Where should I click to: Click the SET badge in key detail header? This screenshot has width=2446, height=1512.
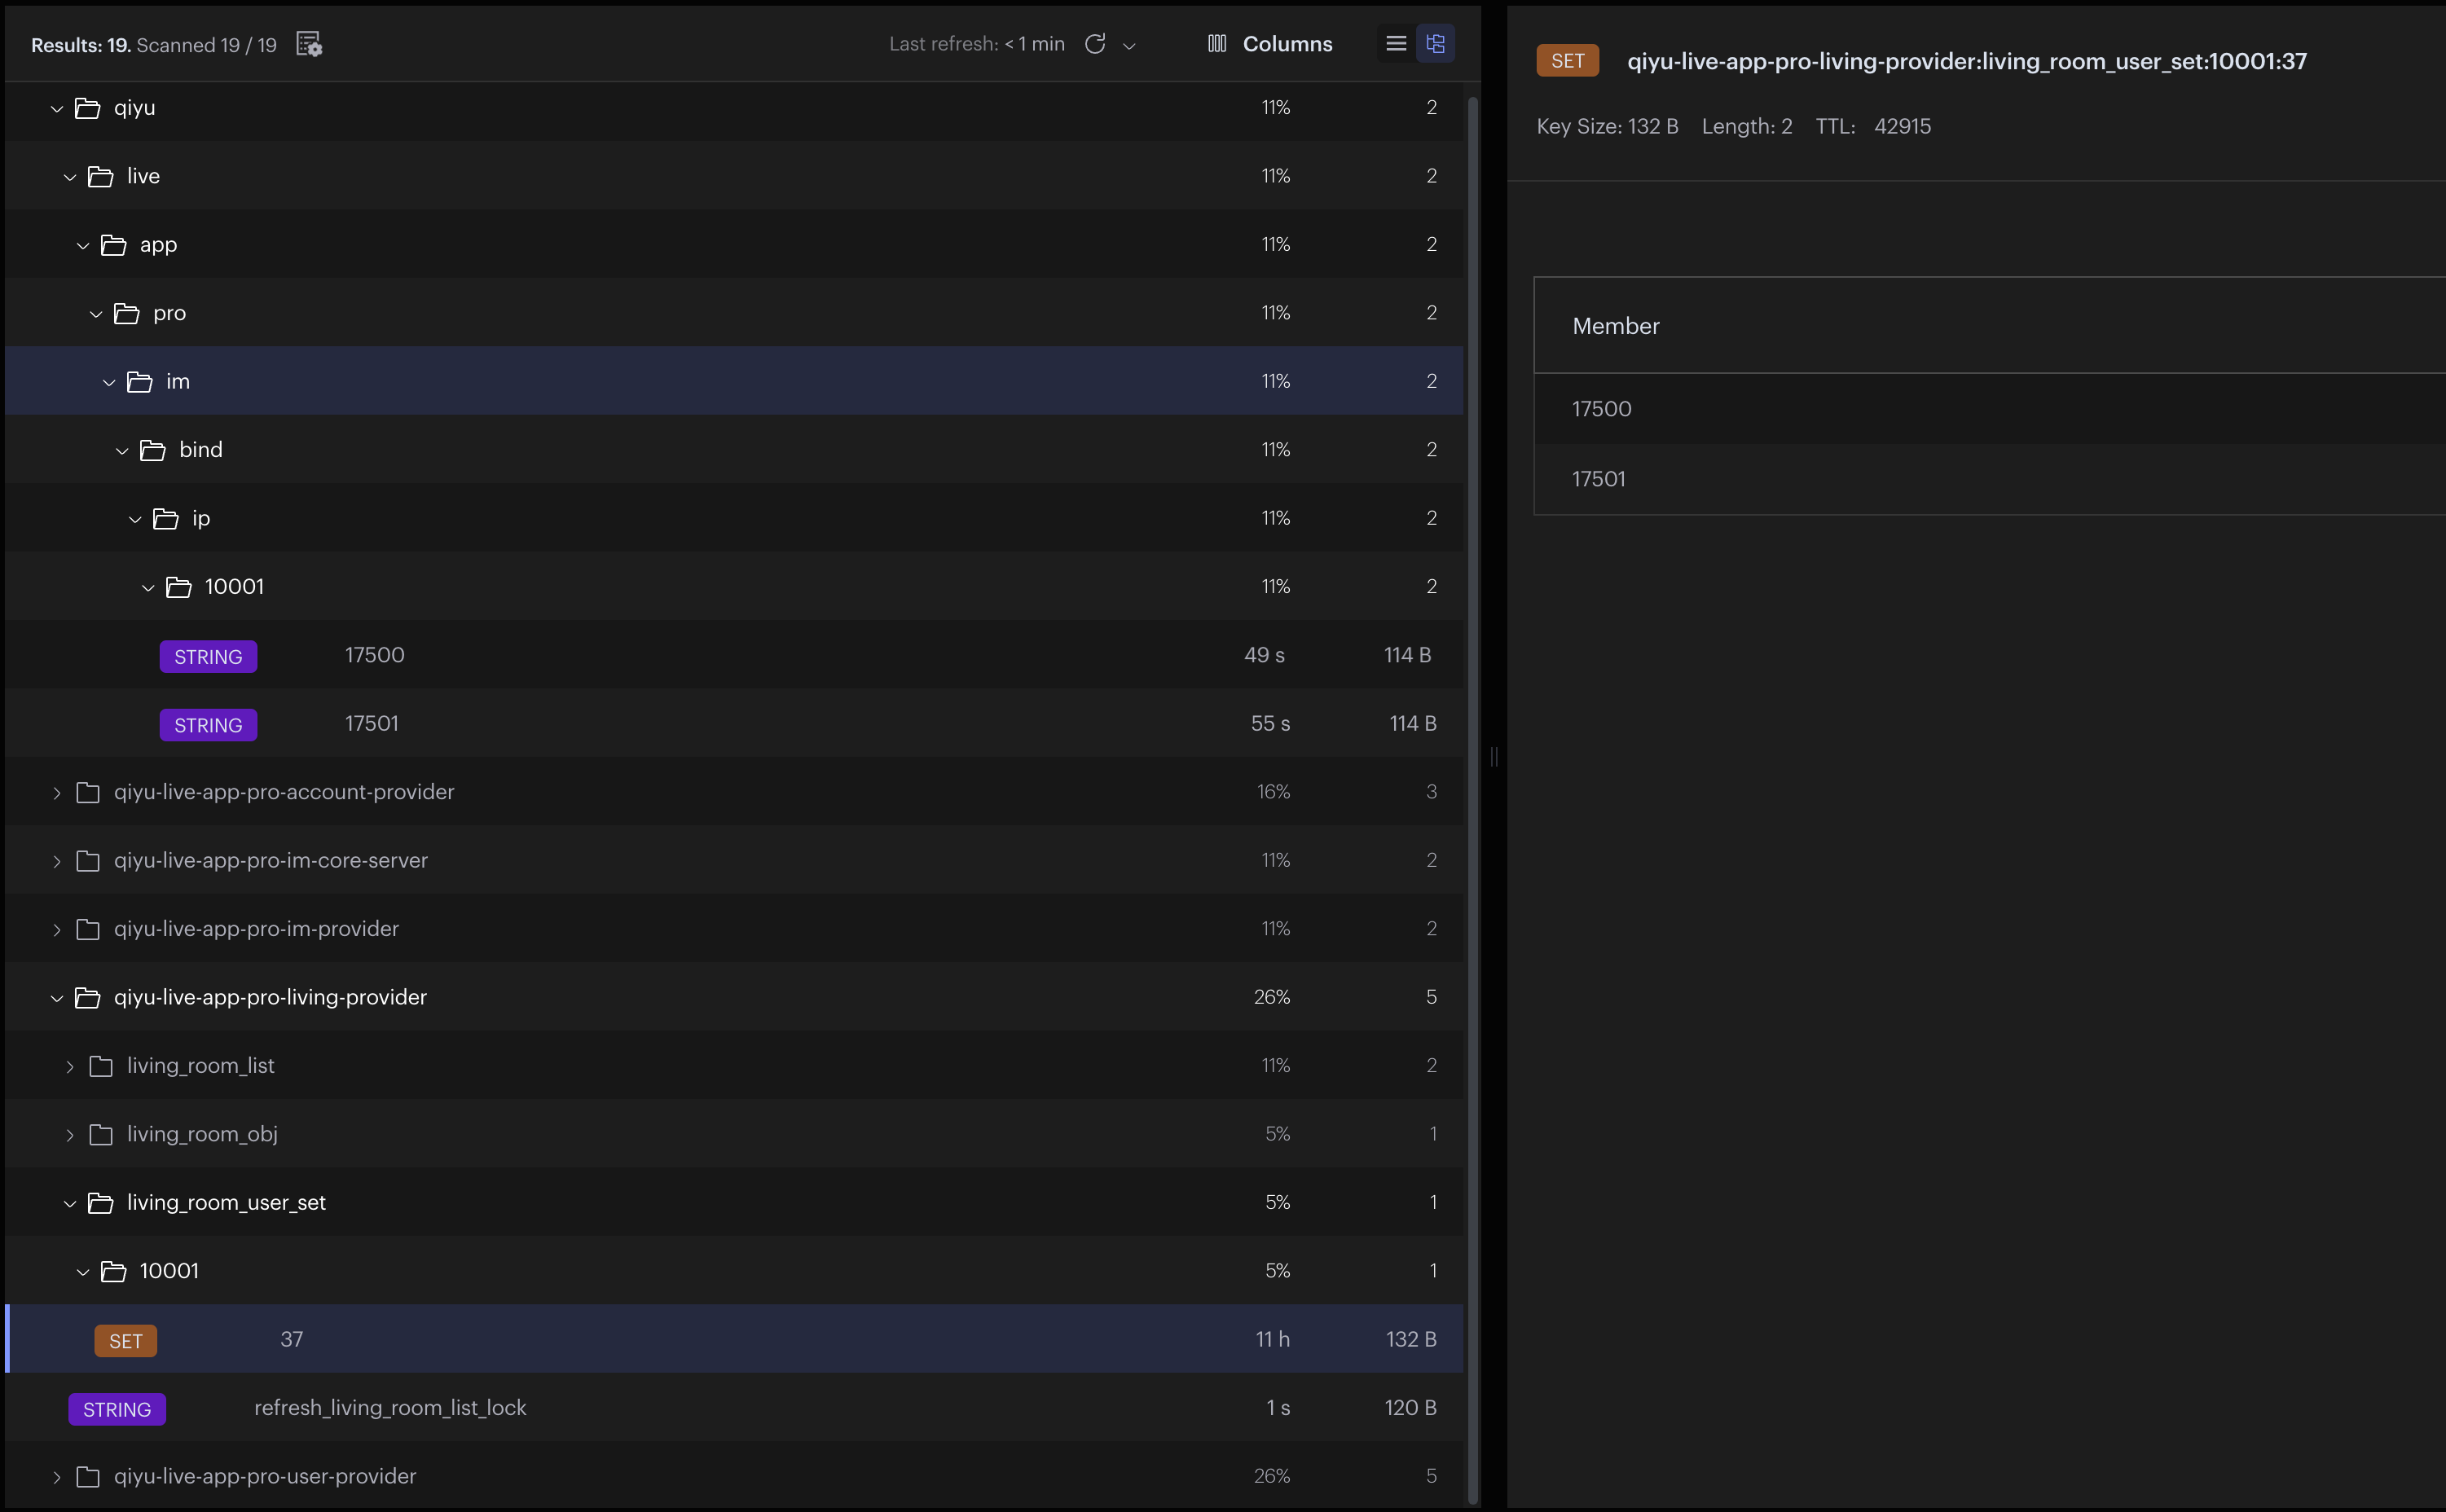coord(1567,61)
